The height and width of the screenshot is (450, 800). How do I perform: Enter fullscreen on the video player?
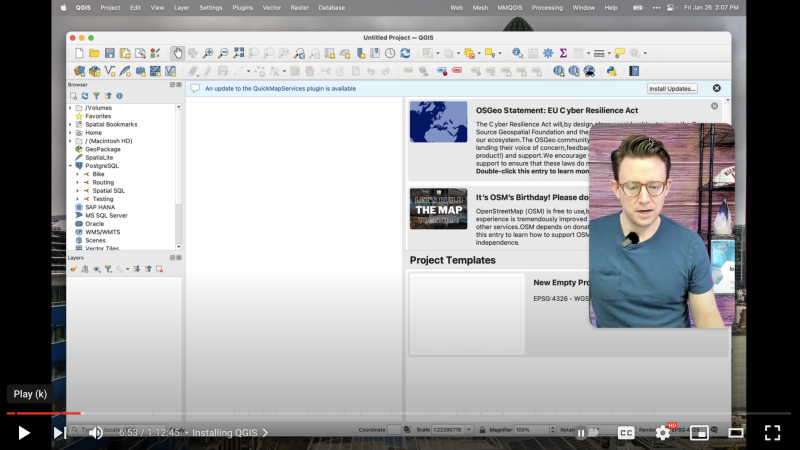[x=772, y=433]
